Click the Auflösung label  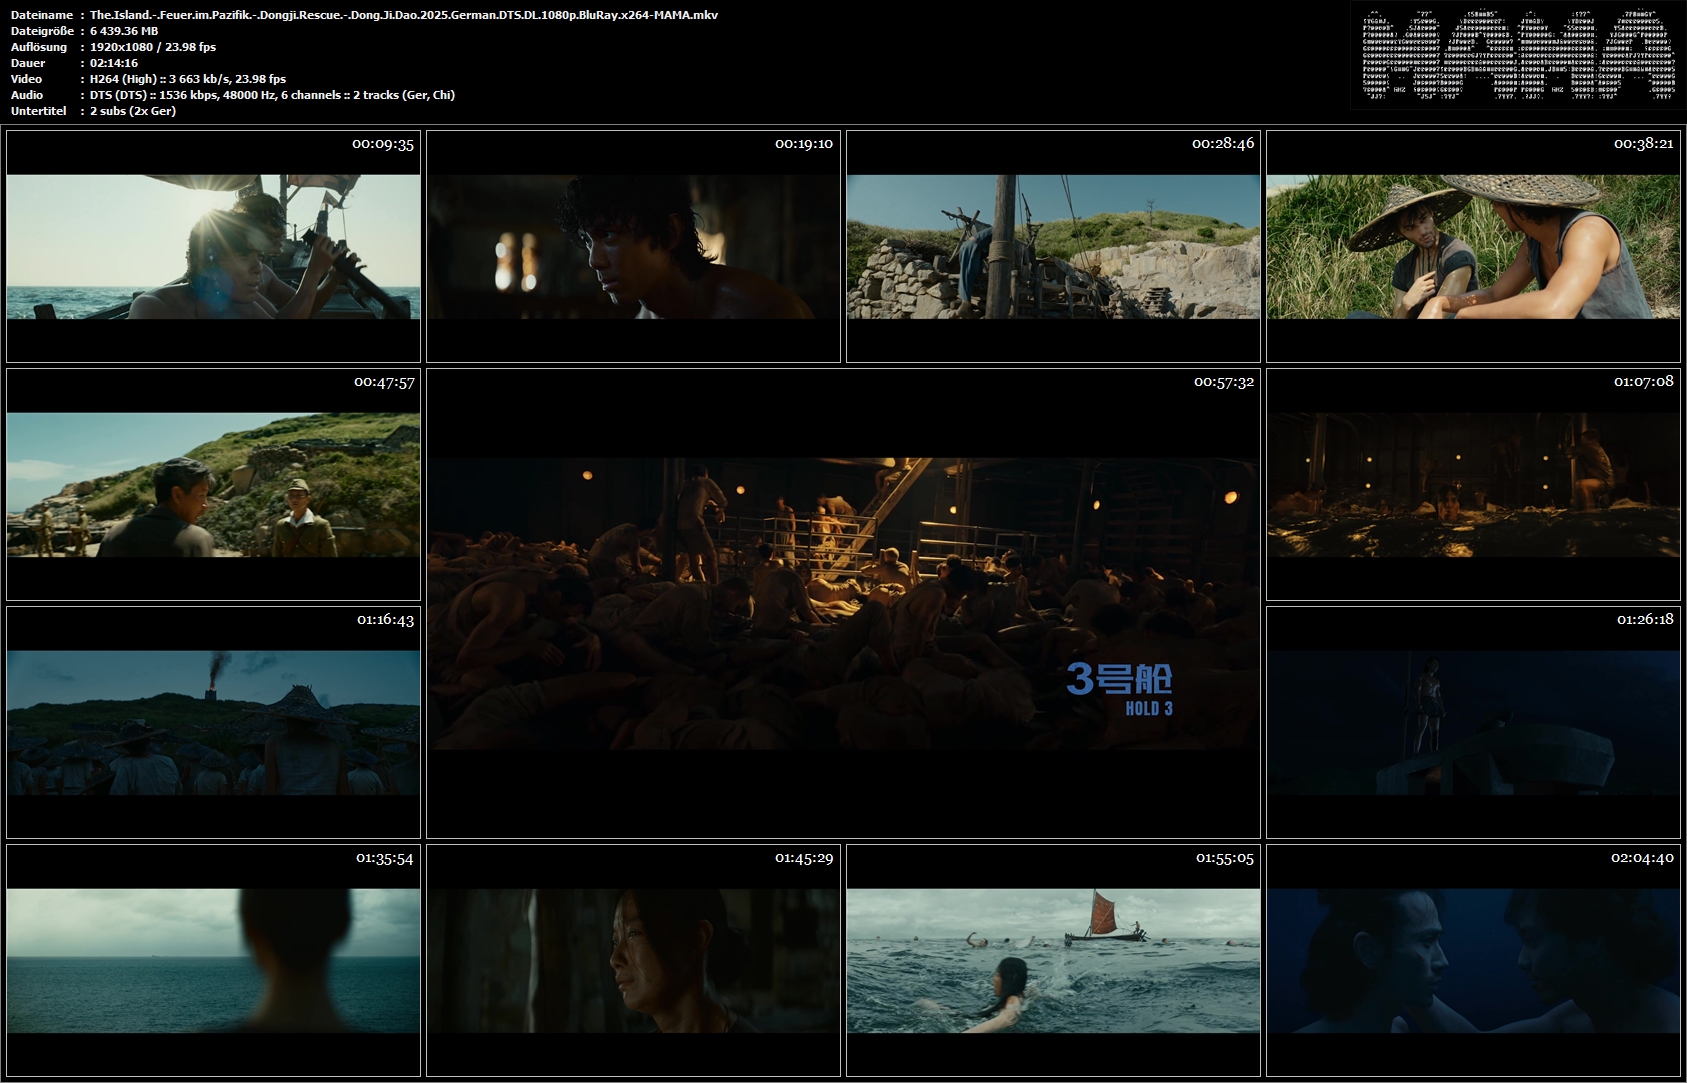pos(39,47)
